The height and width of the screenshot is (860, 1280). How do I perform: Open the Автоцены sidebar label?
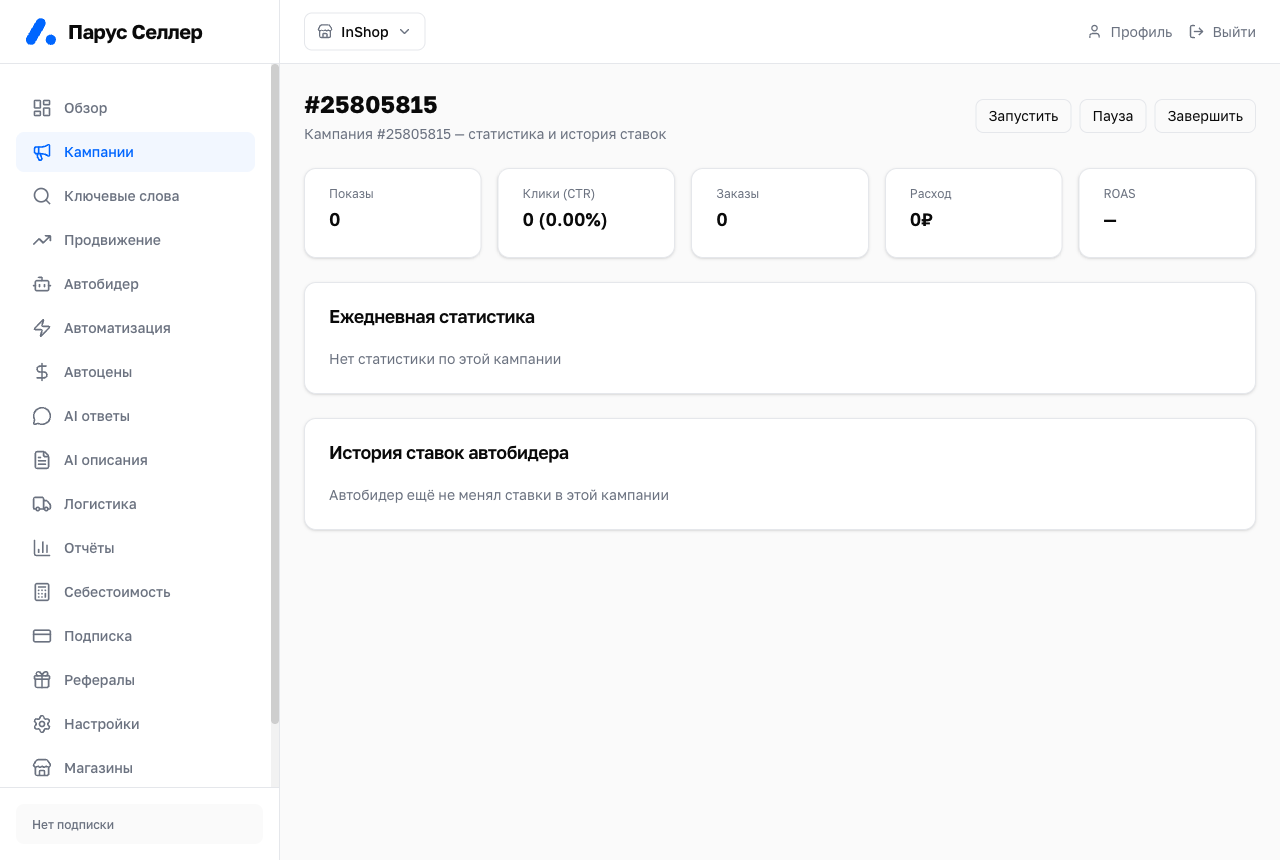98,372
